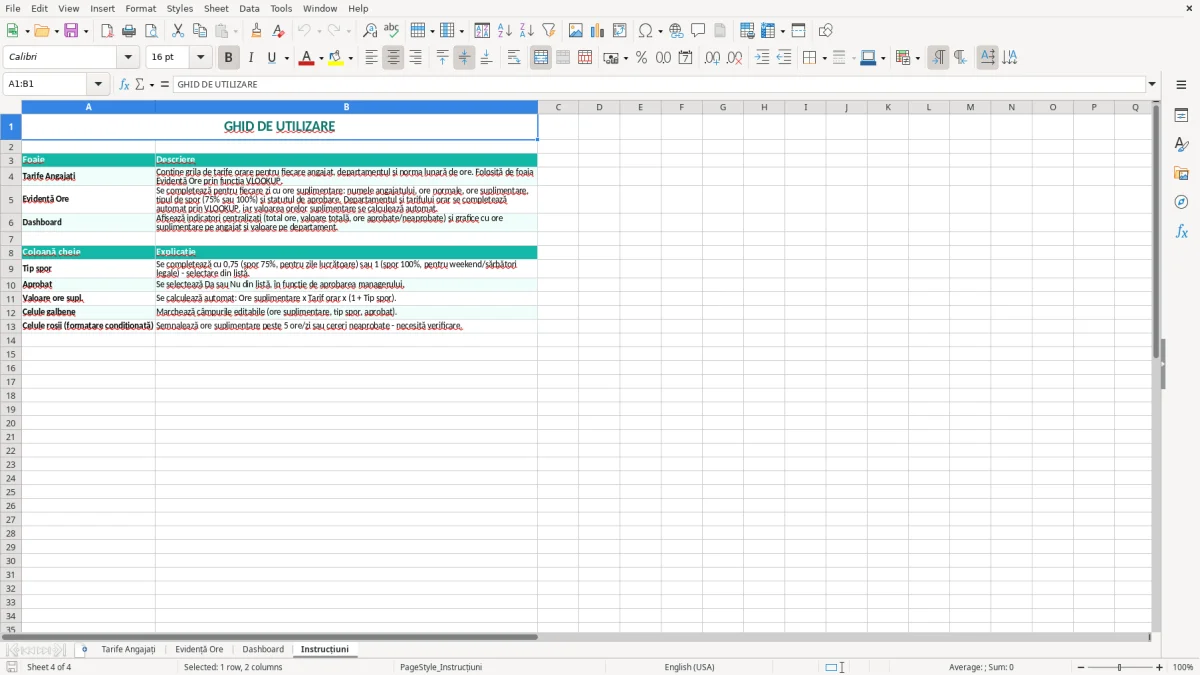Add a decimal place
Viewport: 1200px width, 675px height.
[x=712, y=58]
